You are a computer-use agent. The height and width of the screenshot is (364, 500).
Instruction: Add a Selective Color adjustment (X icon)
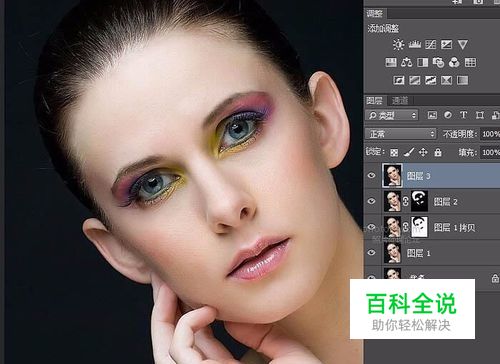tap(446, 80)
